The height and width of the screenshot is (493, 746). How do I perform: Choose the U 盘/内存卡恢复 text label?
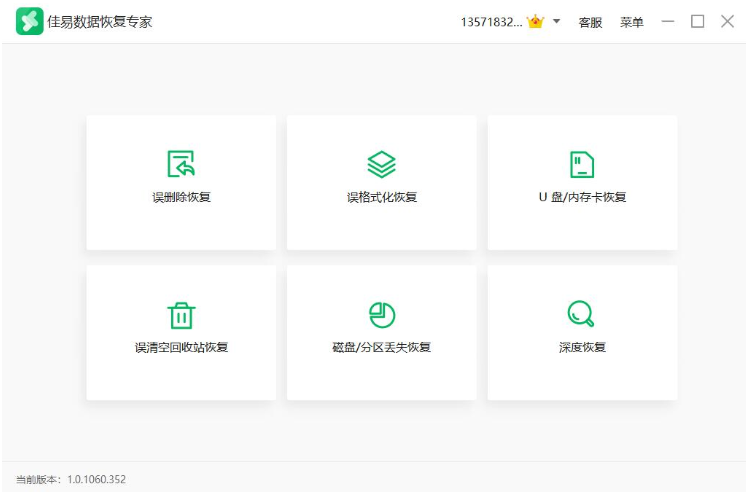pos(582,197)
